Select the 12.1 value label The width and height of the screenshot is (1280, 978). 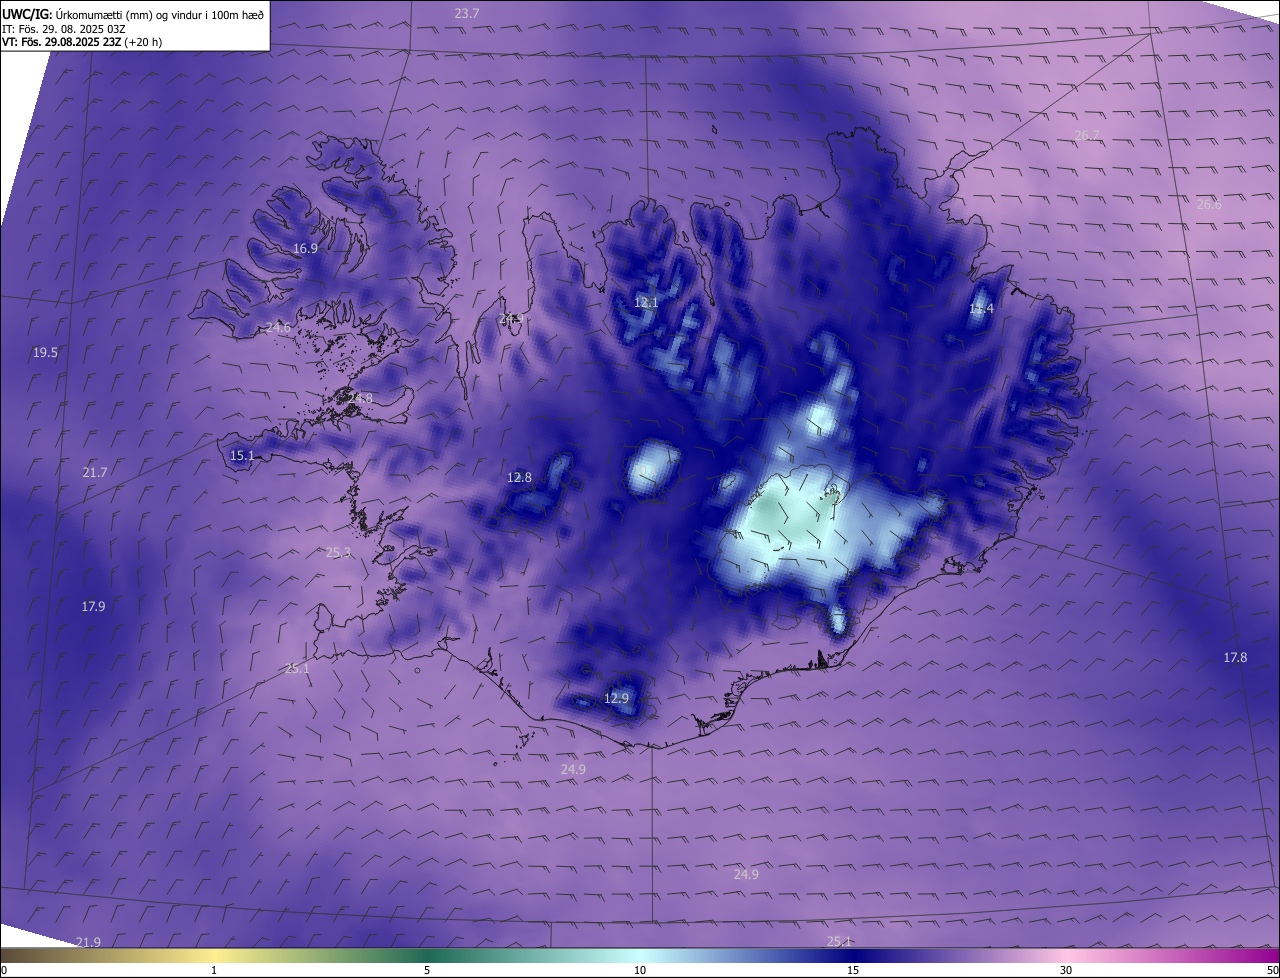[647, 302]
